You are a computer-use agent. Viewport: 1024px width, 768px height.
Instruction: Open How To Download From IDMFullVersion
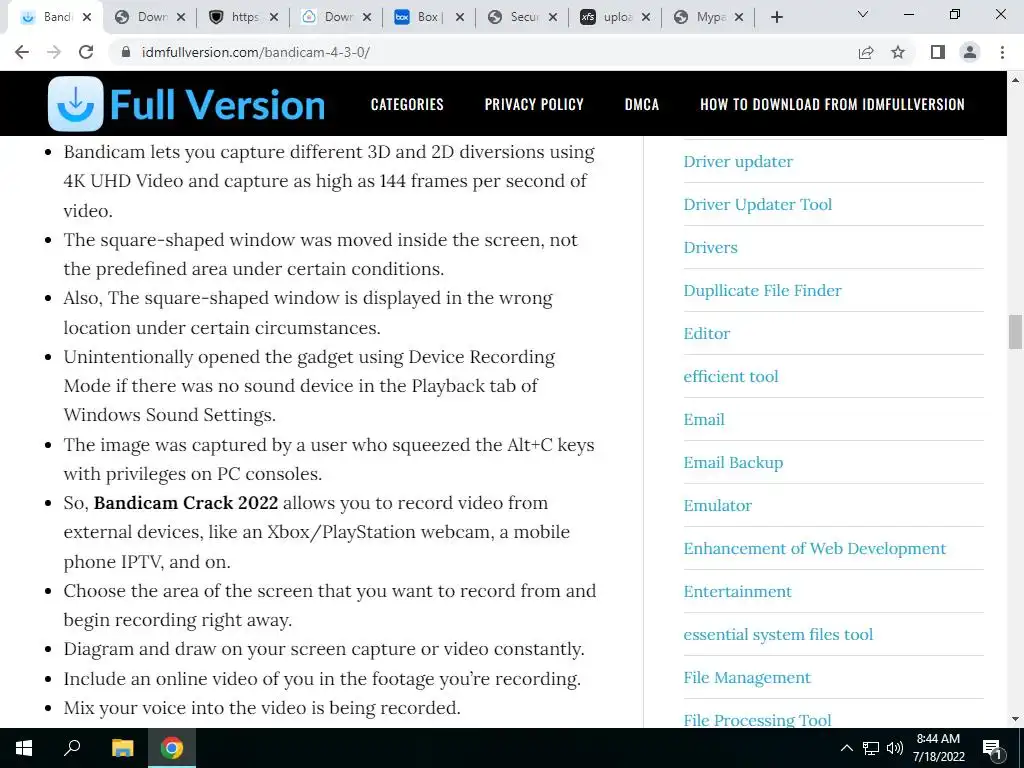click(832, 104)
